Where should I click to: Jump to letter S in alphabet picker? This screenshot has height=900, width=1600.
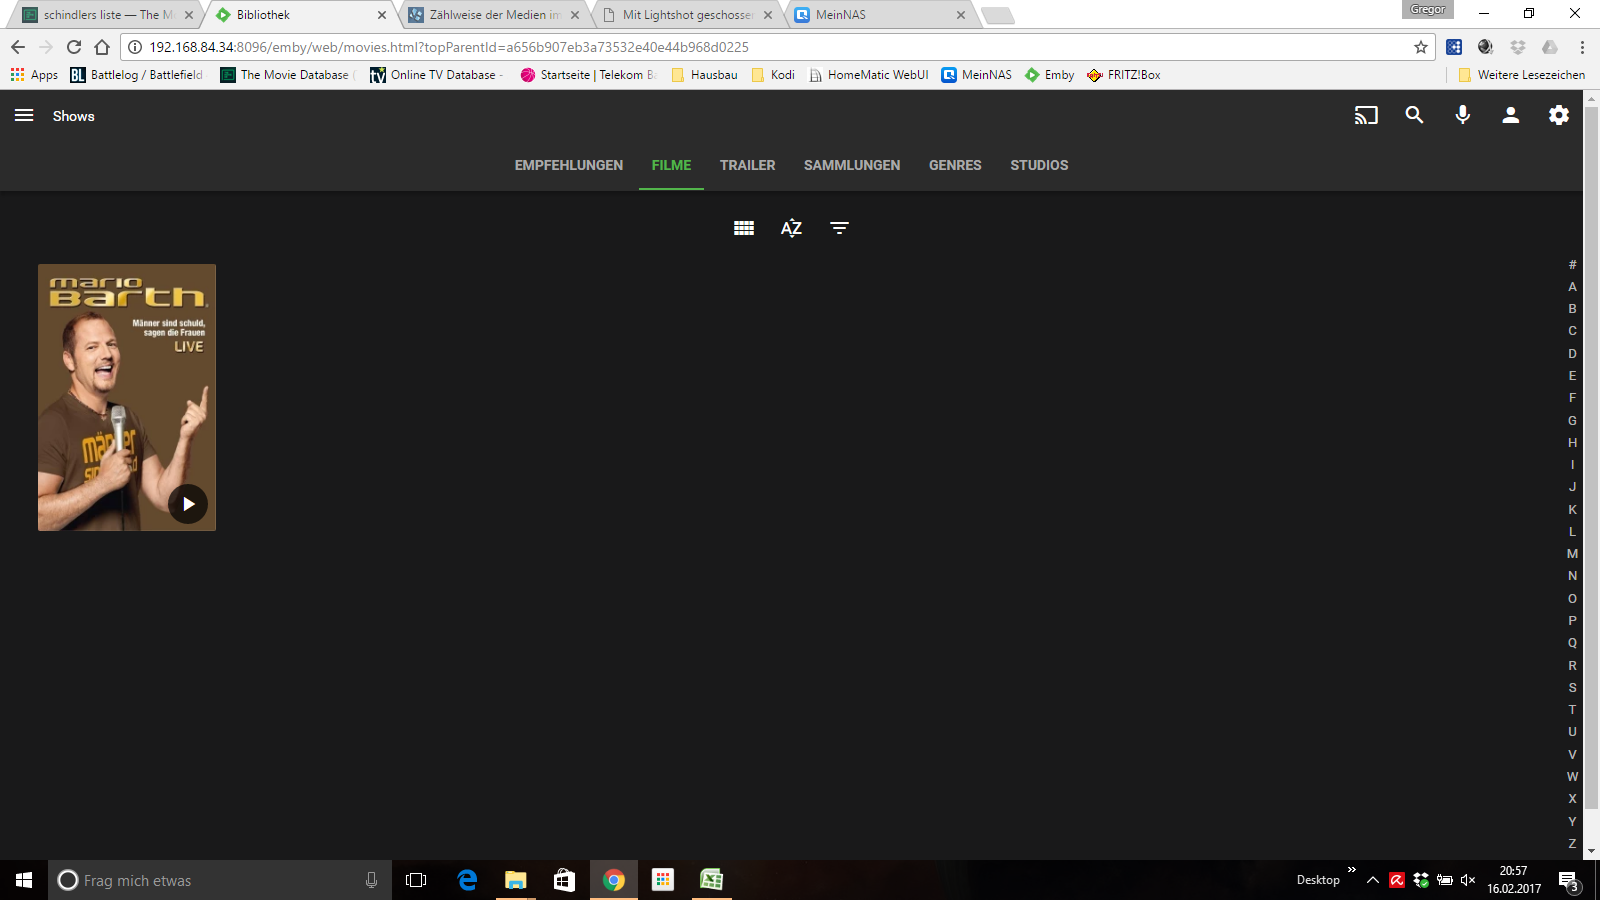[1572, 688]
